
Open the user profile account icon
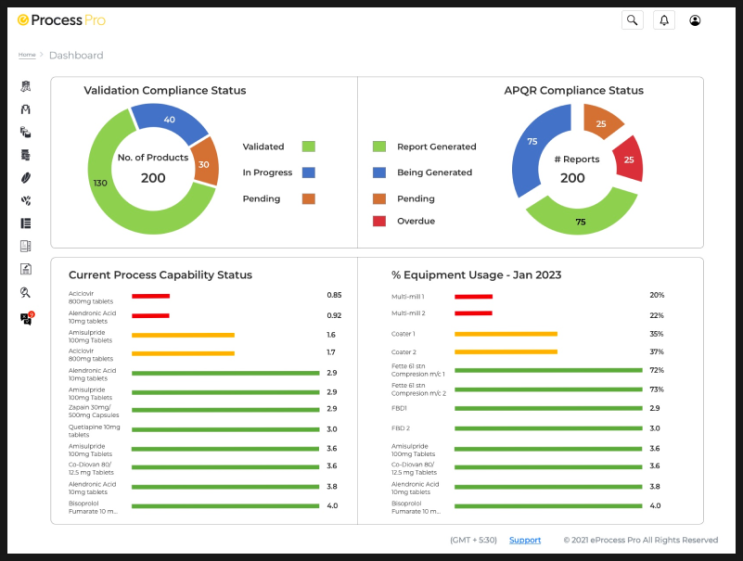click(695, 20)
